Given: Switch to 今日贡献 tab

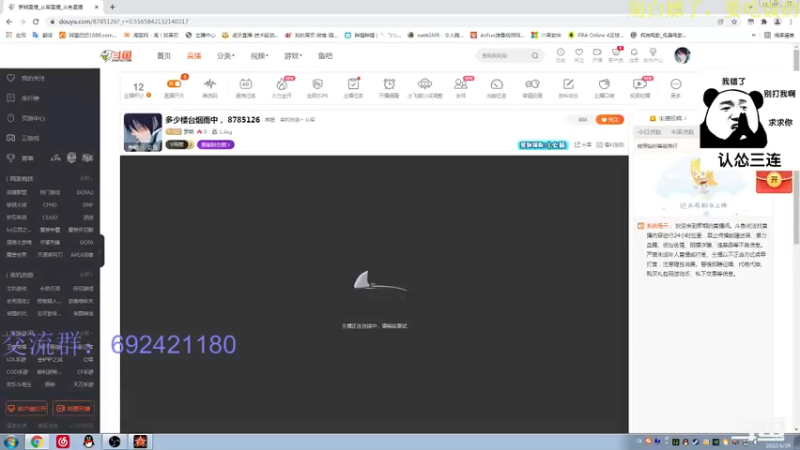Looking at the screenshot, I should [x=649, y=132].
